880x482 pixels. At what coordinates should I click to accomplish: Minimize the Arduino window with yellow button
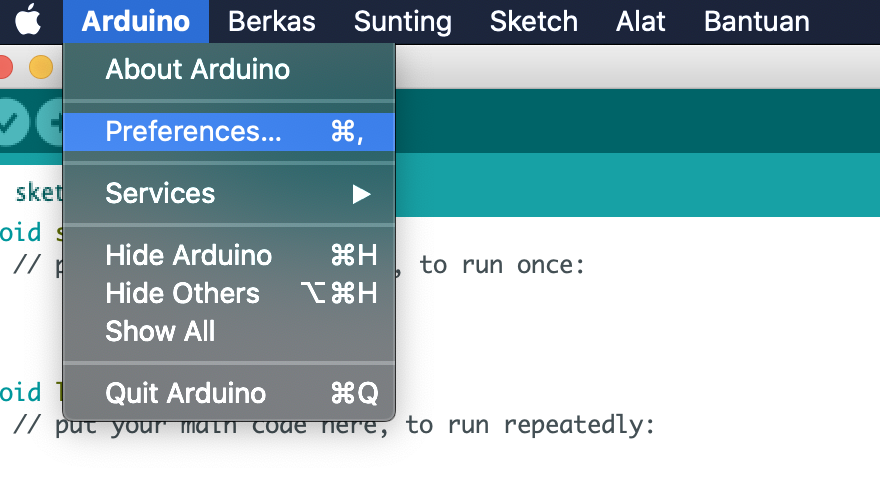tap(41, 67)
